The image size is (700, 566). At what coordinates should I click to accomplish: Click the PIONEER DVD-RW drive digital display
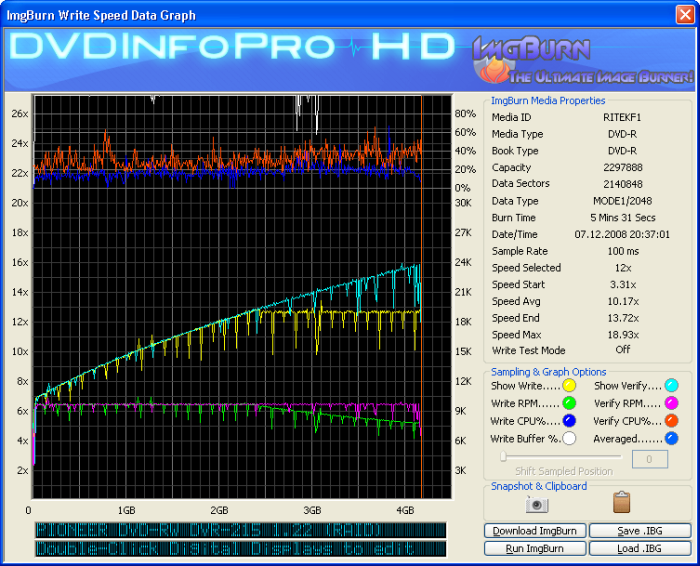click(241, 530)
